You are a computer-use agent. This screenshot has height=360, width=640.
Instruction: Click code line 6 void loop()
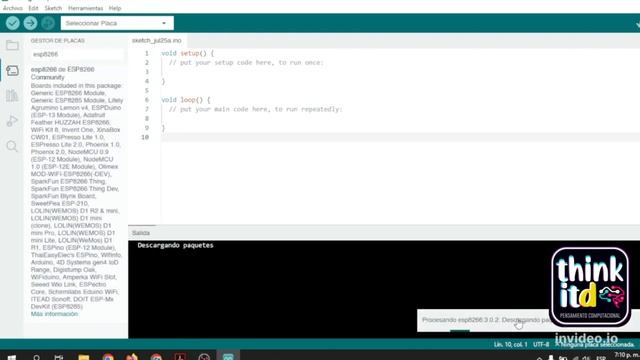click(x=186, y=100)
